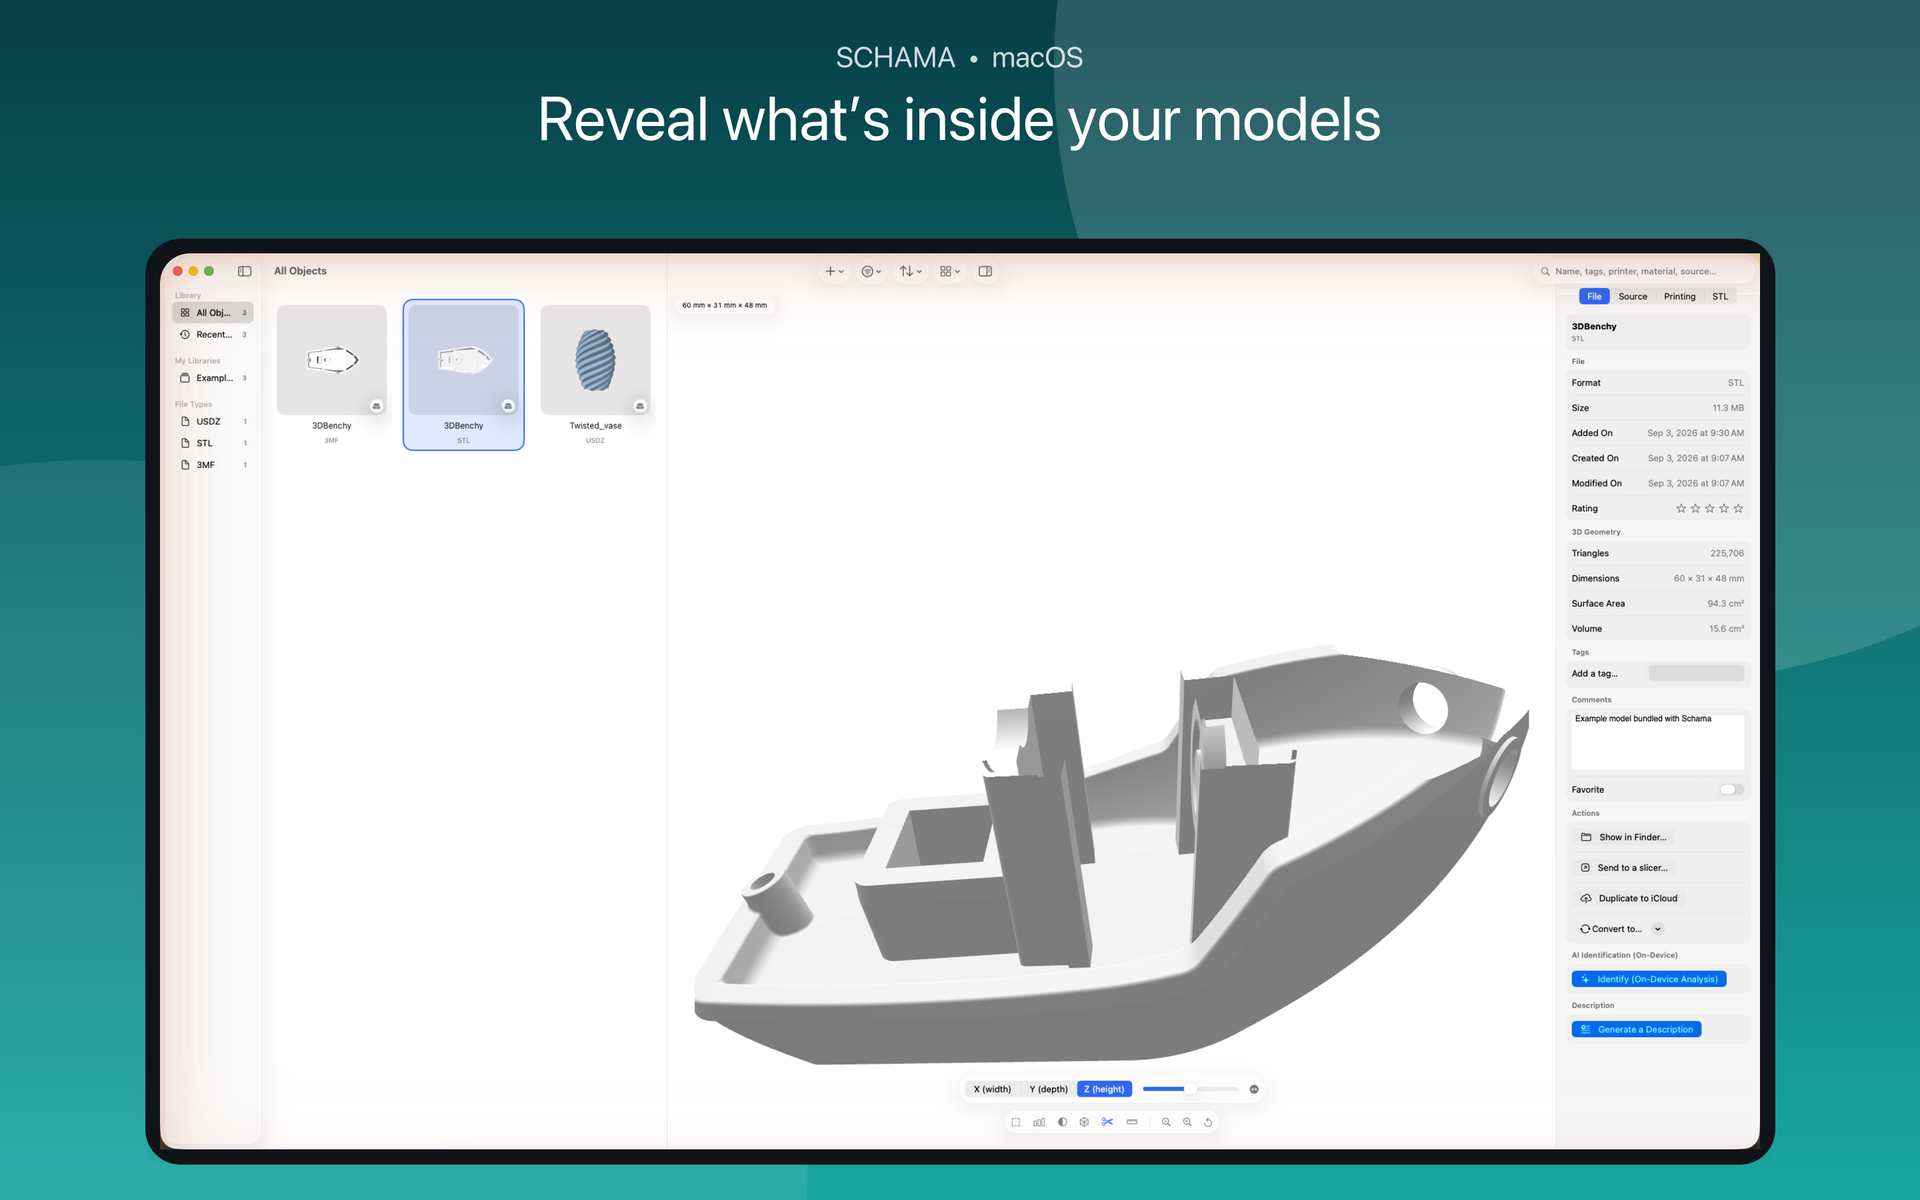1920x1200 pixels.
Task: Zoom in on the 3D view
Action: pyautogui.click(x=1187, y=1122)
